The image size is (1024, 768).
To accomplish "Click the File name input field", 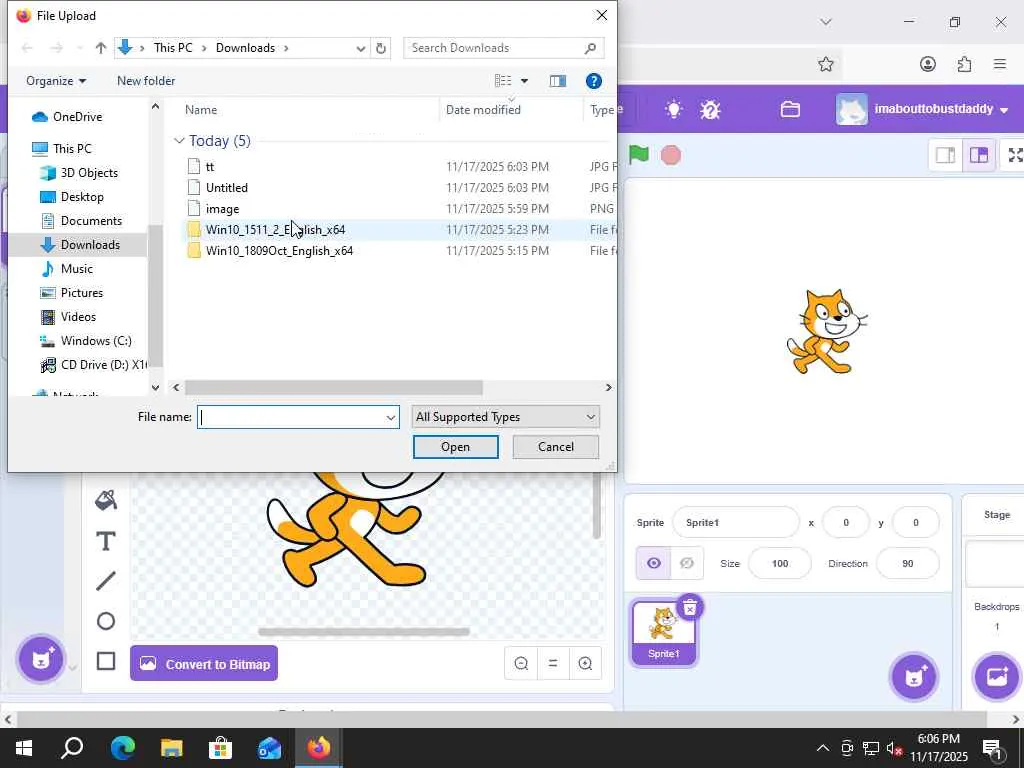I will [x=291, y=417].
